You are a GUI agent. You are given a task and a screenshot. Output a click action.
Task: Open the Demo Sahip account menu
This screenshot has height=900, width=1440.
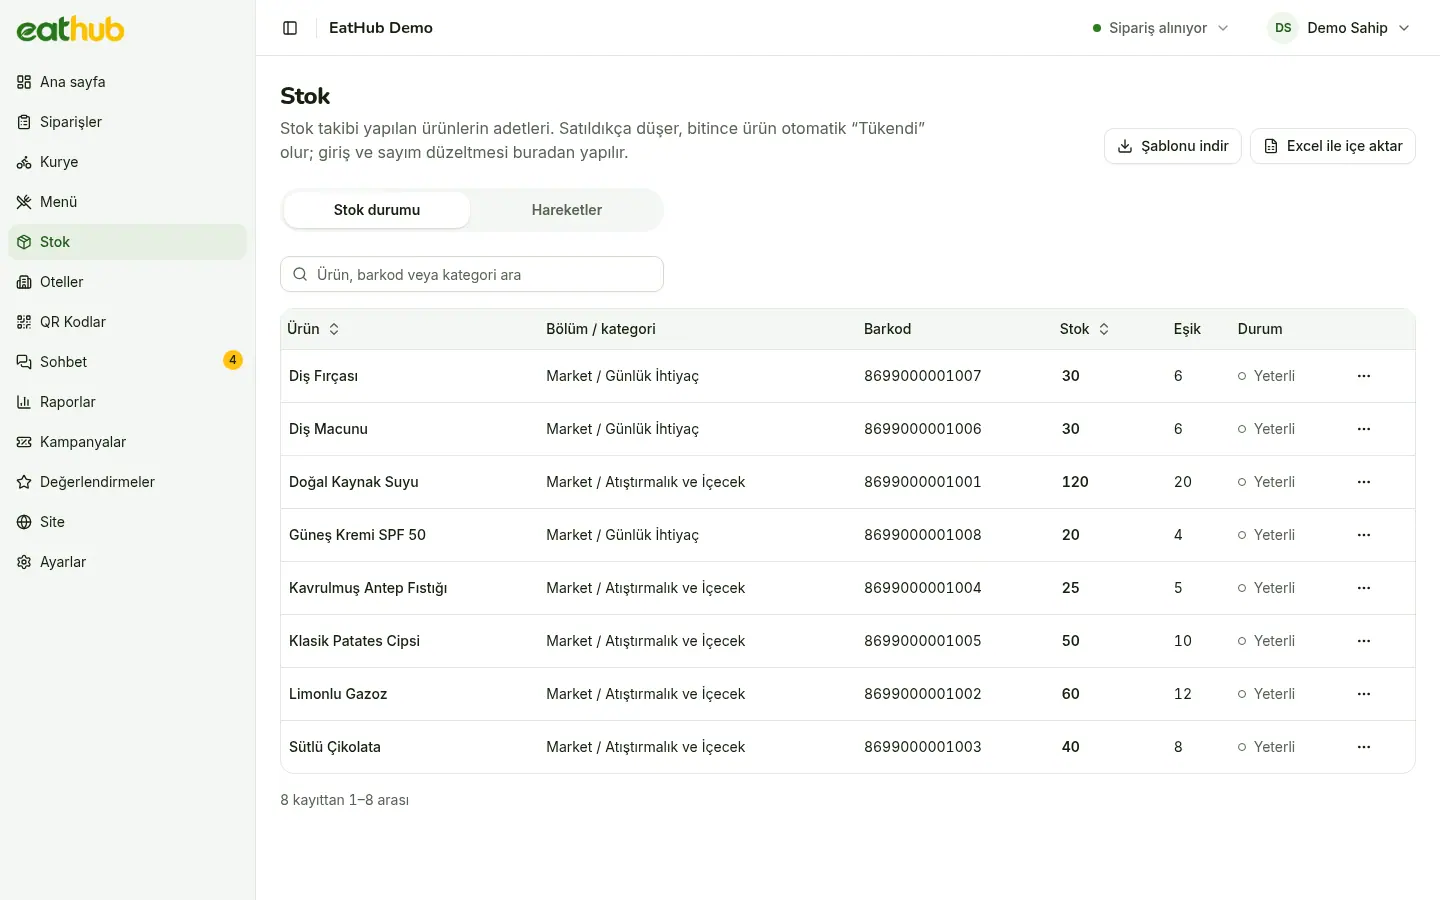1339,28
